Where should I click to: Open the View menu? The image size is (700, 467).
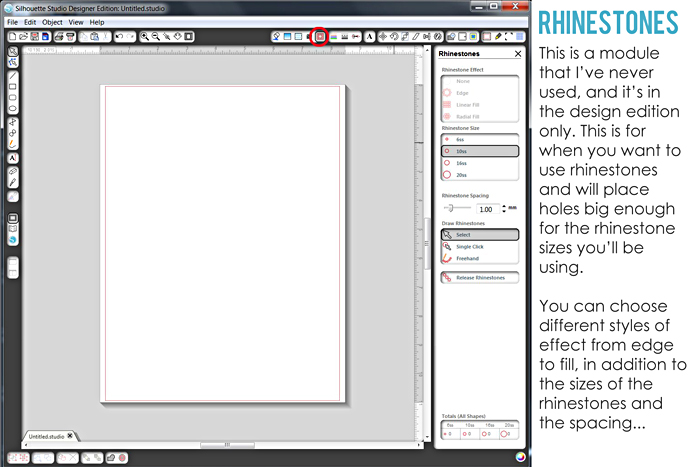76,22
